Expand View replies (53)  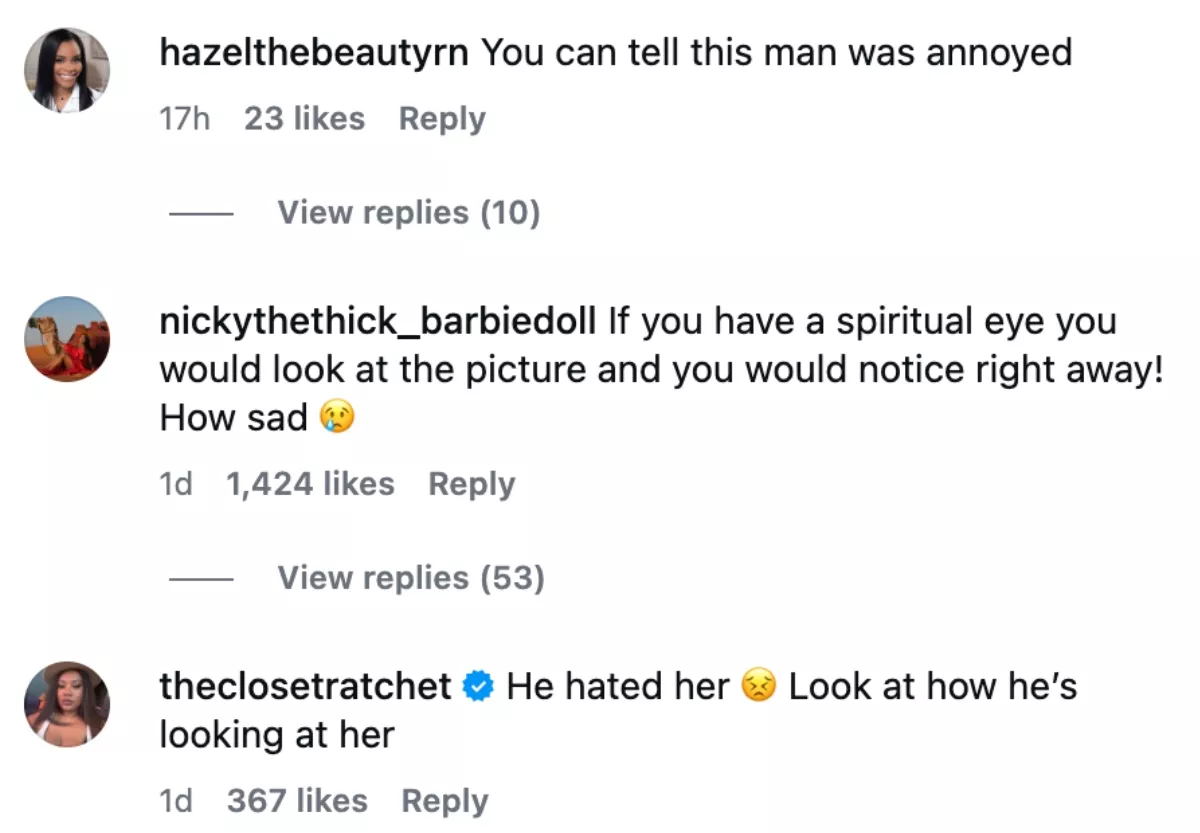(x=410, y=578)
